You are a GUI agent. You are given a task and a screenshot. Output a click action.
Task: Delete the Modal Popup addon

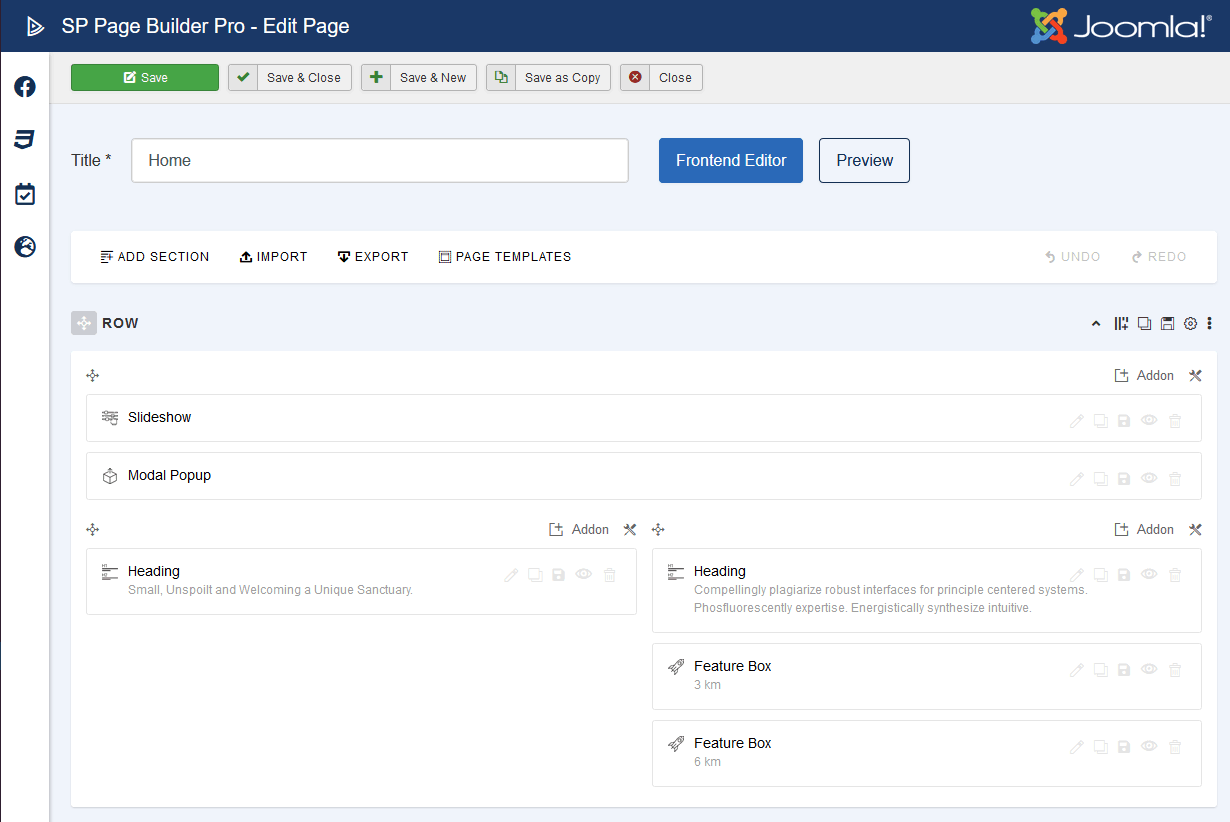(1175, 479)
